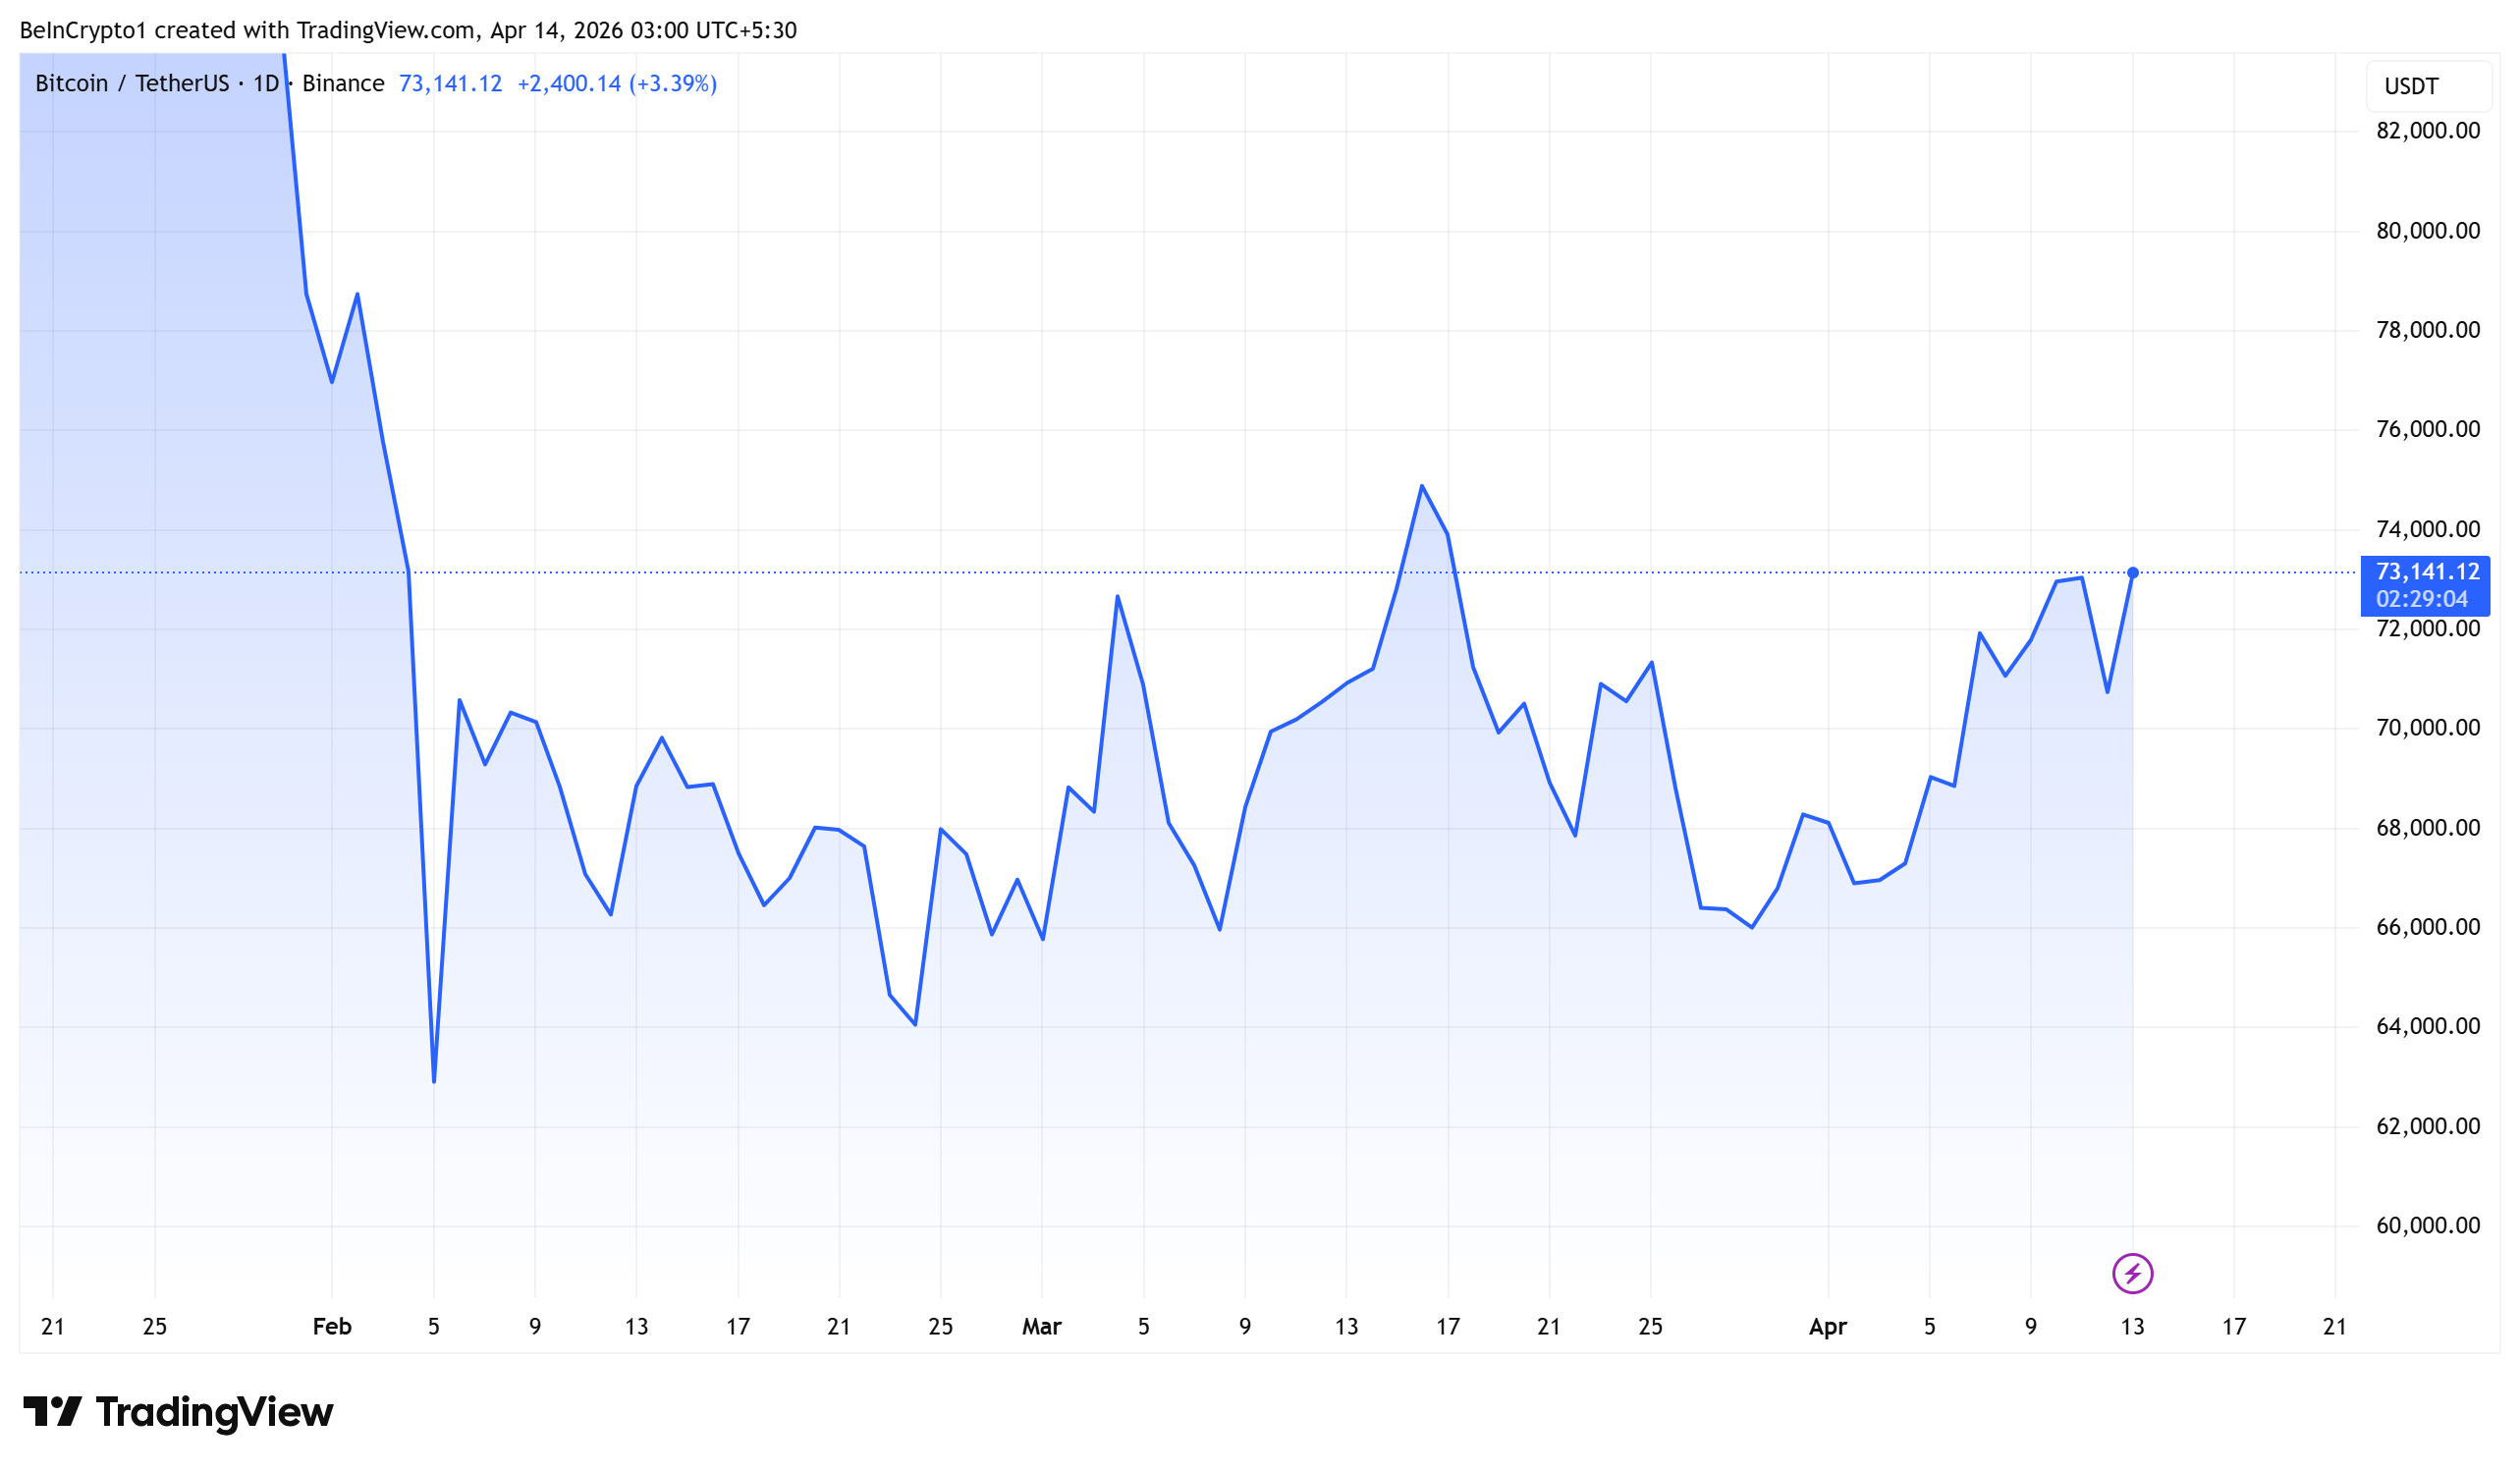The height and width of the screenshot is (1471, 2520).
Task: Click the Feb date label on time axis
Action: pyautogui.click(x=332, y=1326)
